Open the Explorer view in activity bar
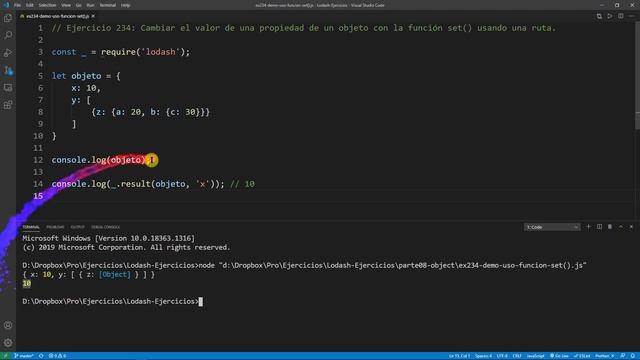This screenshot has height=360, width=640. pos(8,18)
